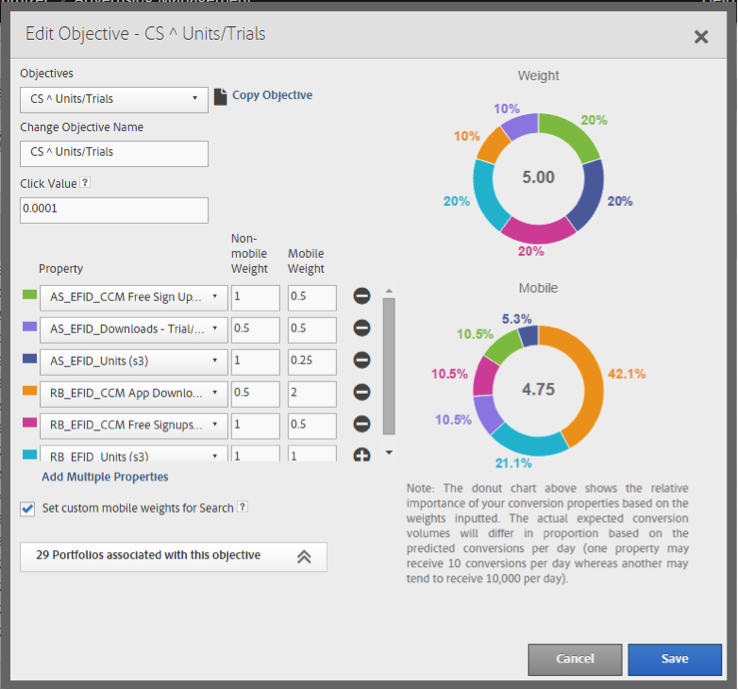Remove the RB_EFID_CCM Free Signups property
The image size is (738, 690).
[x=361, y=424]
